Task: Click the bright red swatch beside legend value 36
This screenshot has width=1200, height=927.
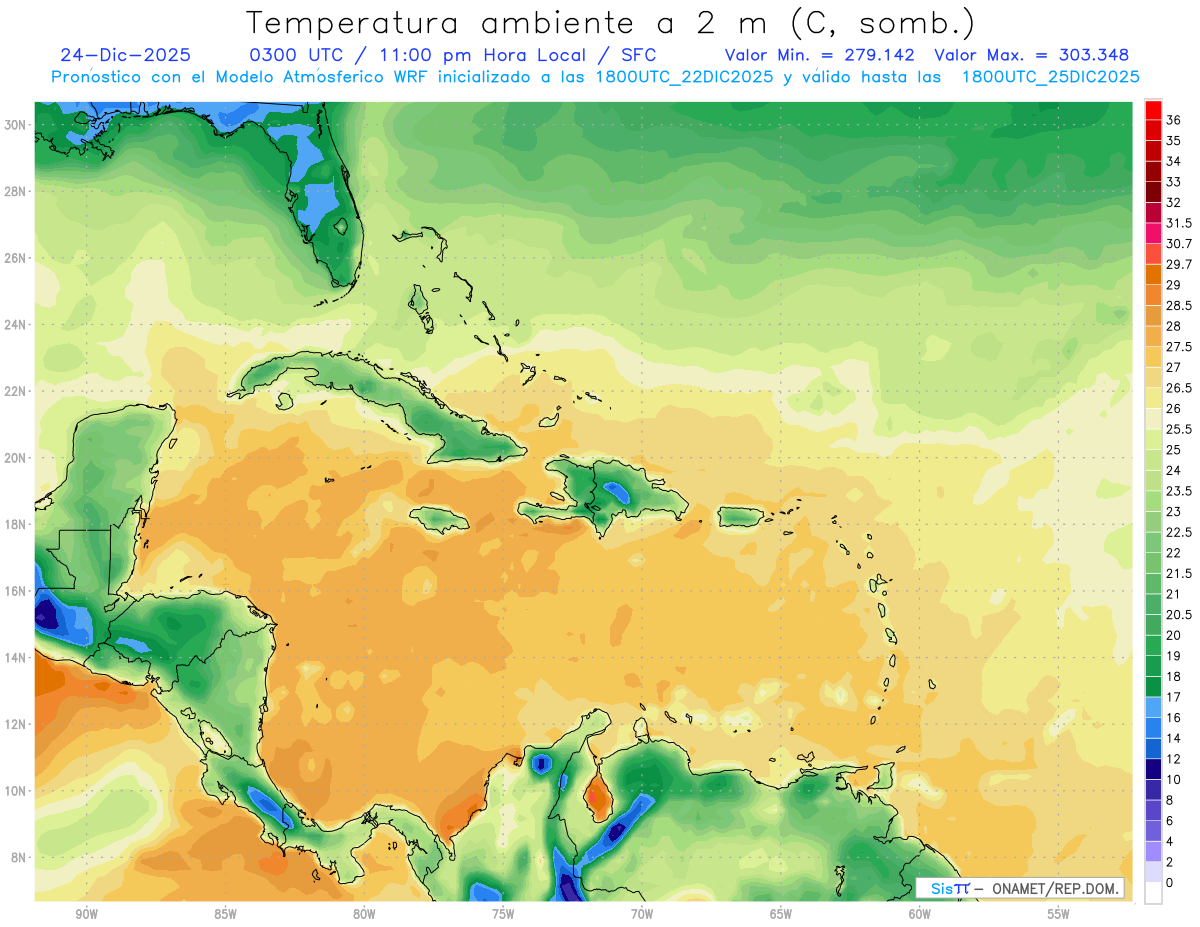Action: [1153, 109]
